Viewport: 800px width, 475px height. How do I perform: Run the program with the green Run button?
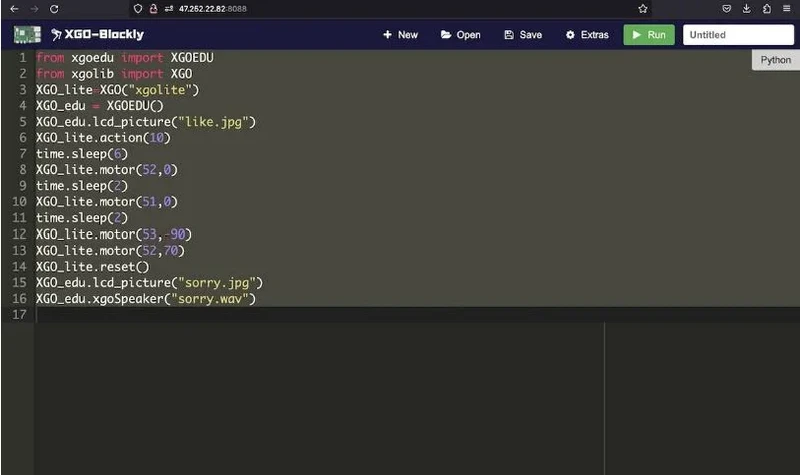tap(648, 35)
